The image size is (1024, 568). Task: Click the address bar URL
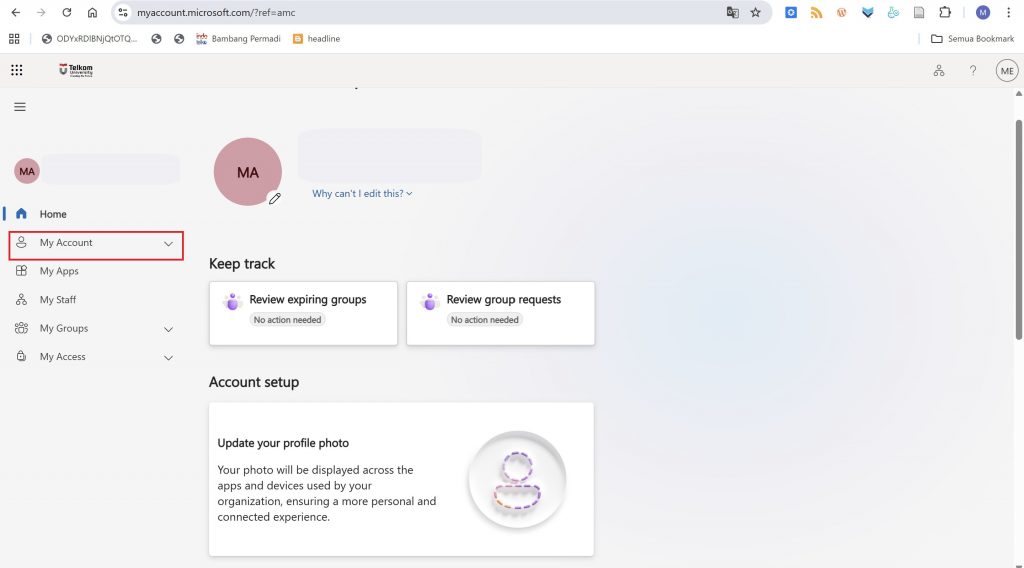coord(216,12)
